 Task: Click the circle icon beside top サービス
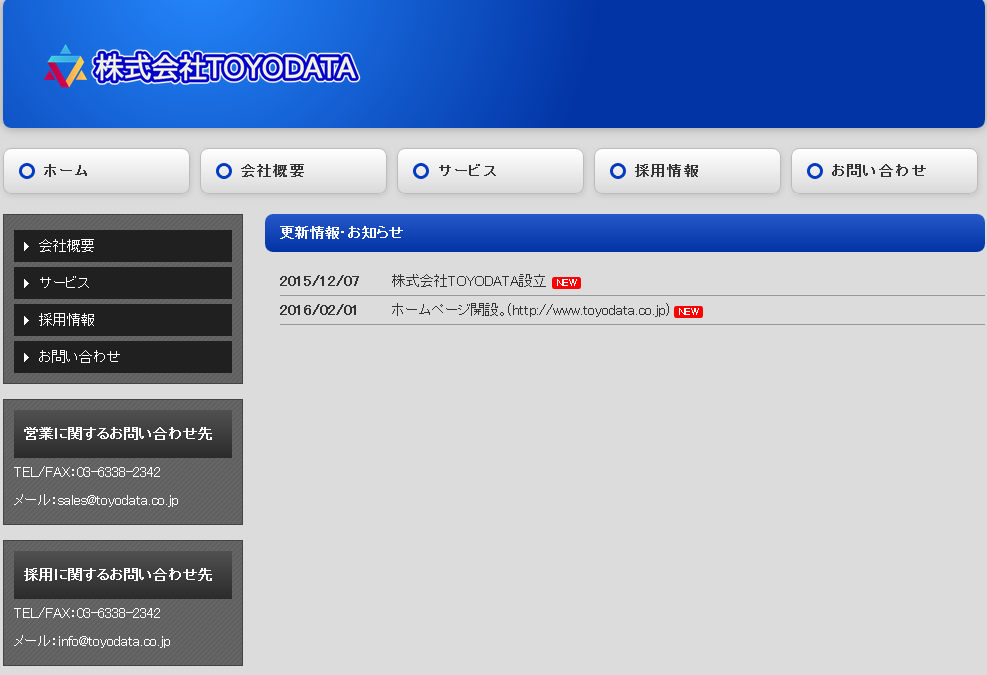pos(421,171)
